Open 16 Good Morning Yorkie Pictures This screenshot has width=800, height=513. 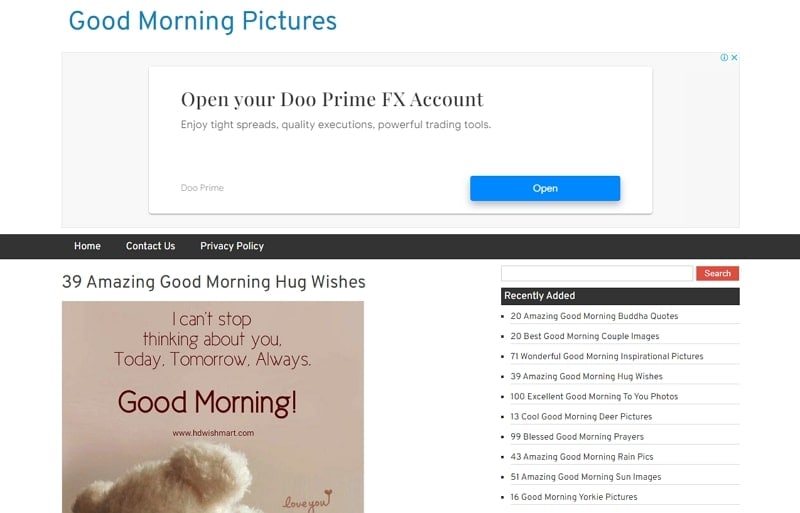(573, 497)
